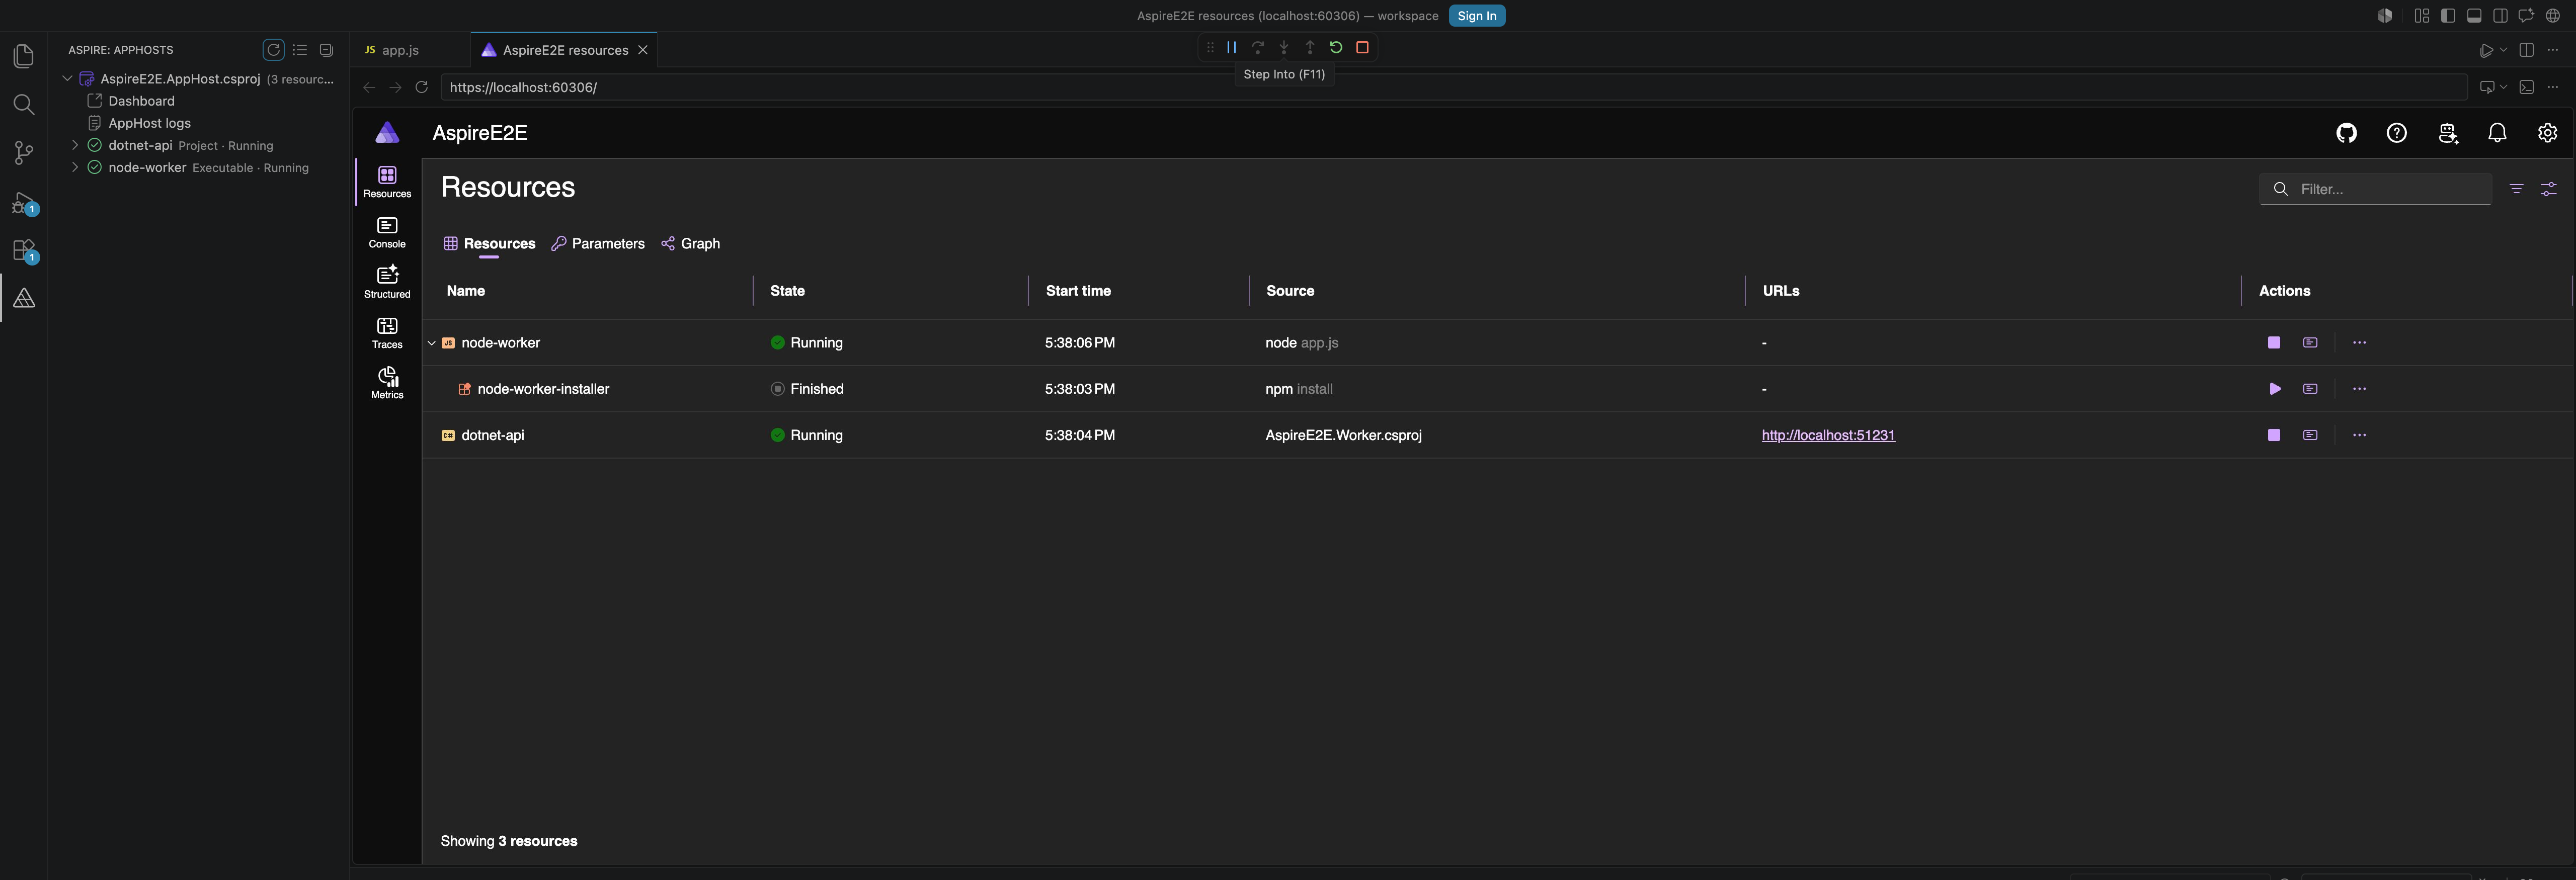Open resource filter options icon
The width and height of the screenshot is (2576, 880).
[x=2516, y=188]
